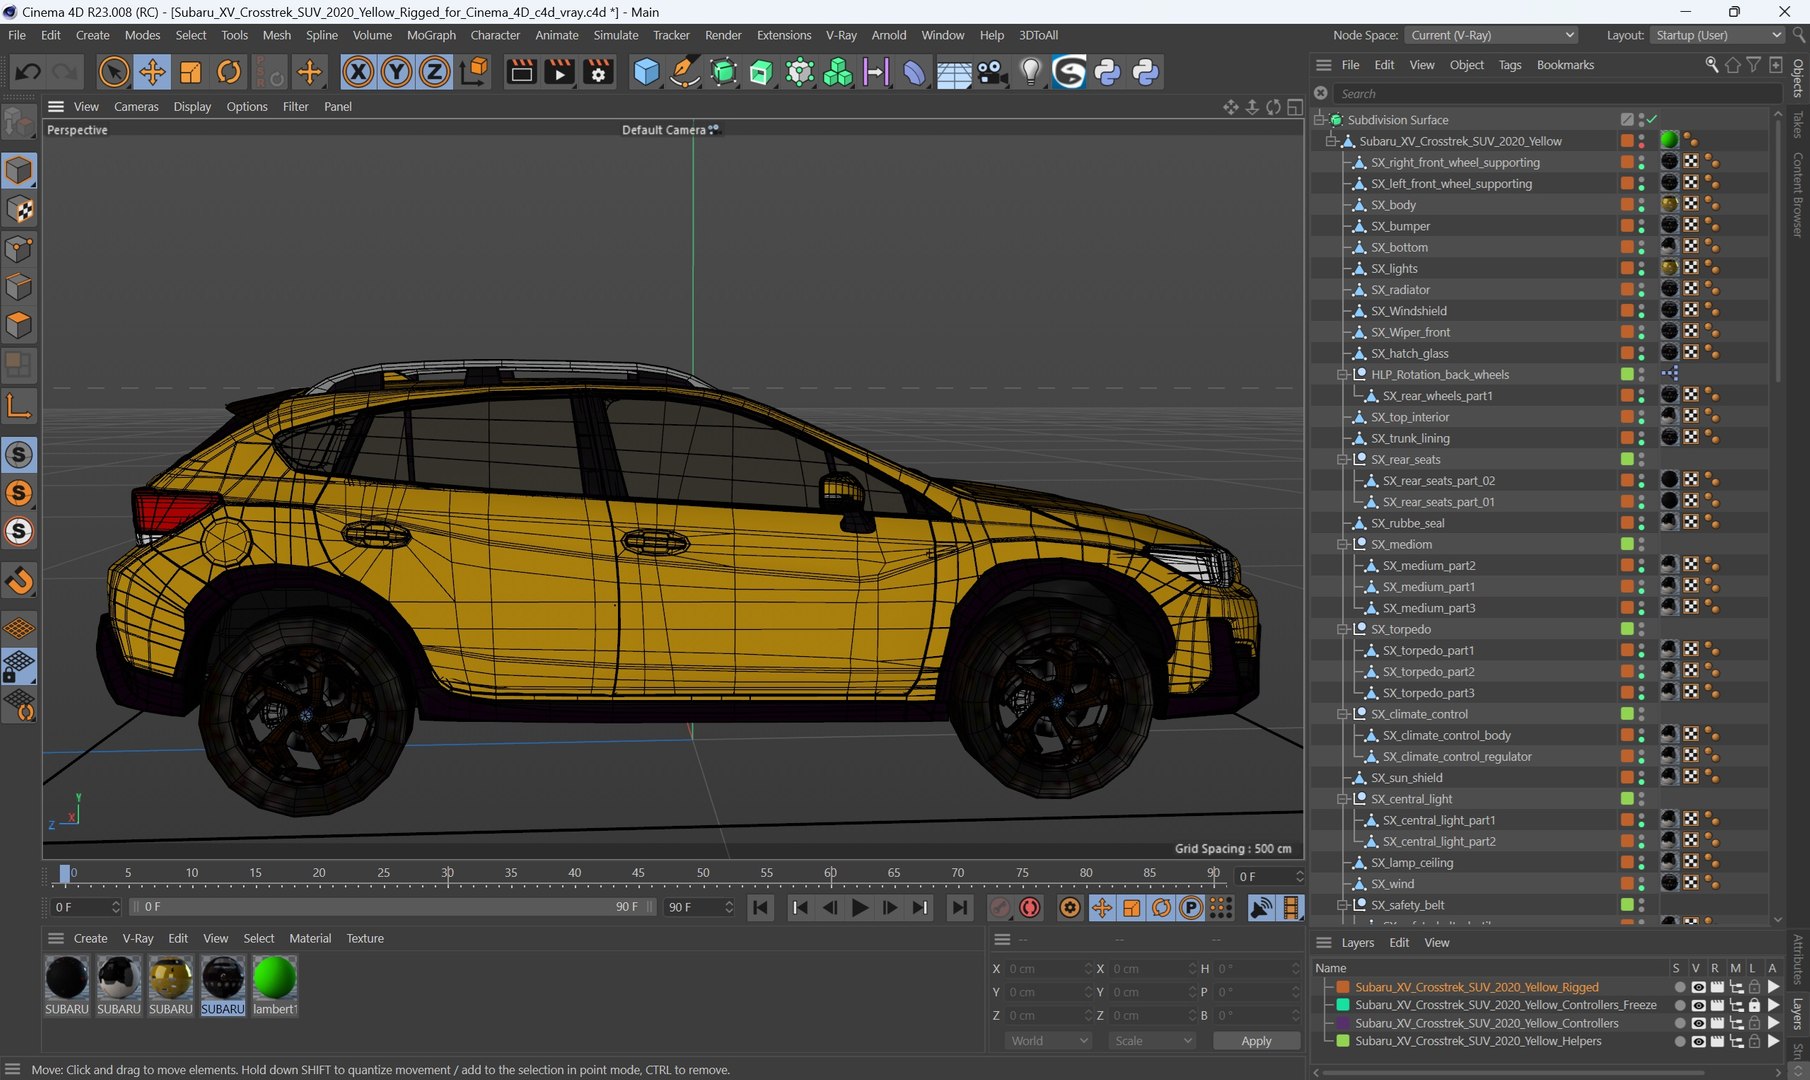Open the Simulate menu
Image resolution: width=1810 pixels, height=1080 pixels.
616,35
